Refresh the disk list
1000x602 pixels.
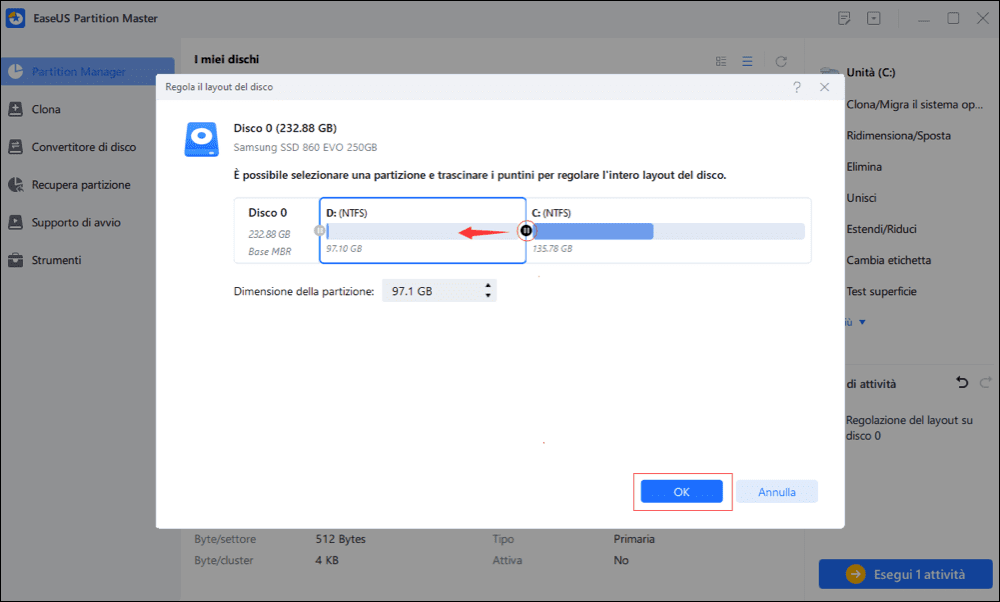781,61
